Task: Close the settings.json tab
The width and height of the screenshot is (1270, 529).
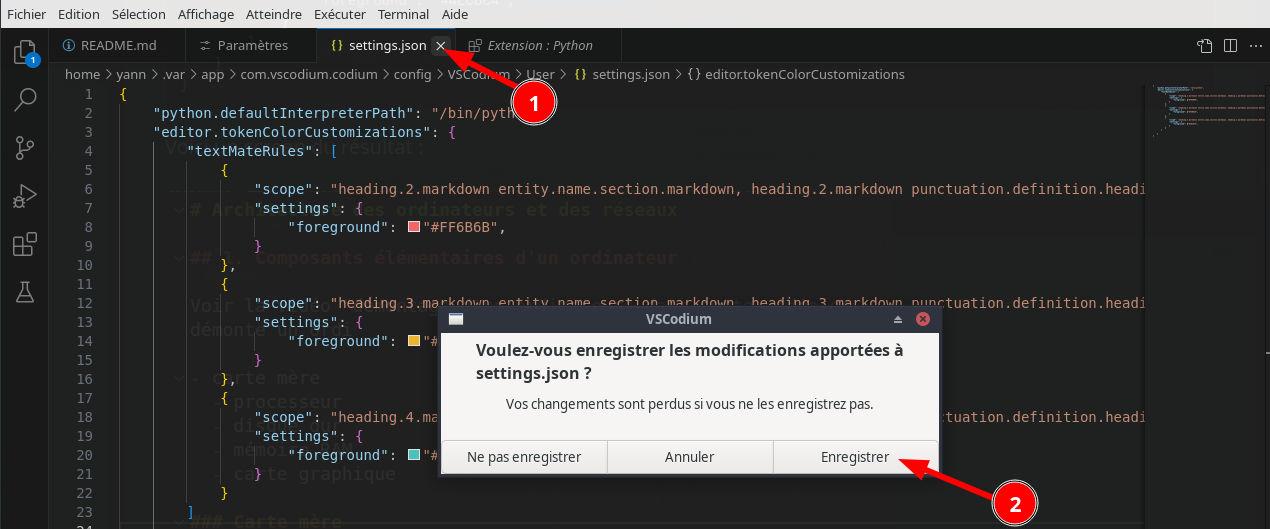Action: [440, 46]
